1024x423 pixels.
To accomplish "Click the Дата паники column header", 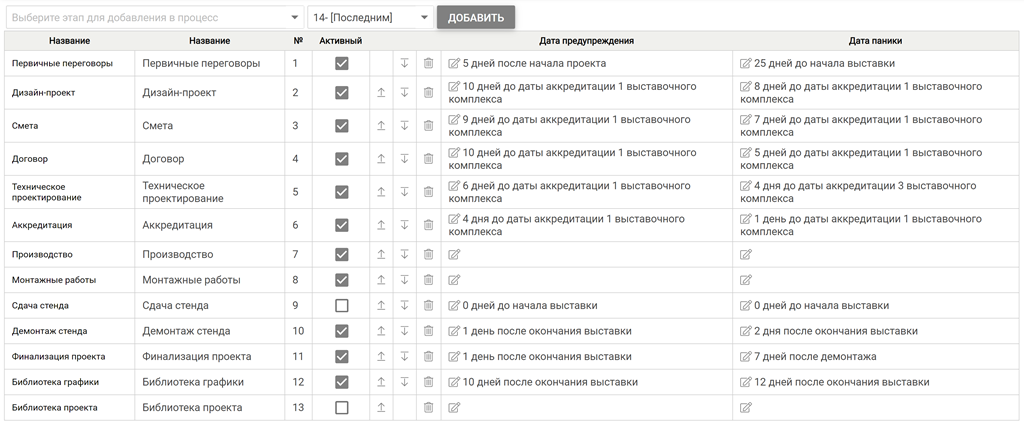I will tap(875, 41).
